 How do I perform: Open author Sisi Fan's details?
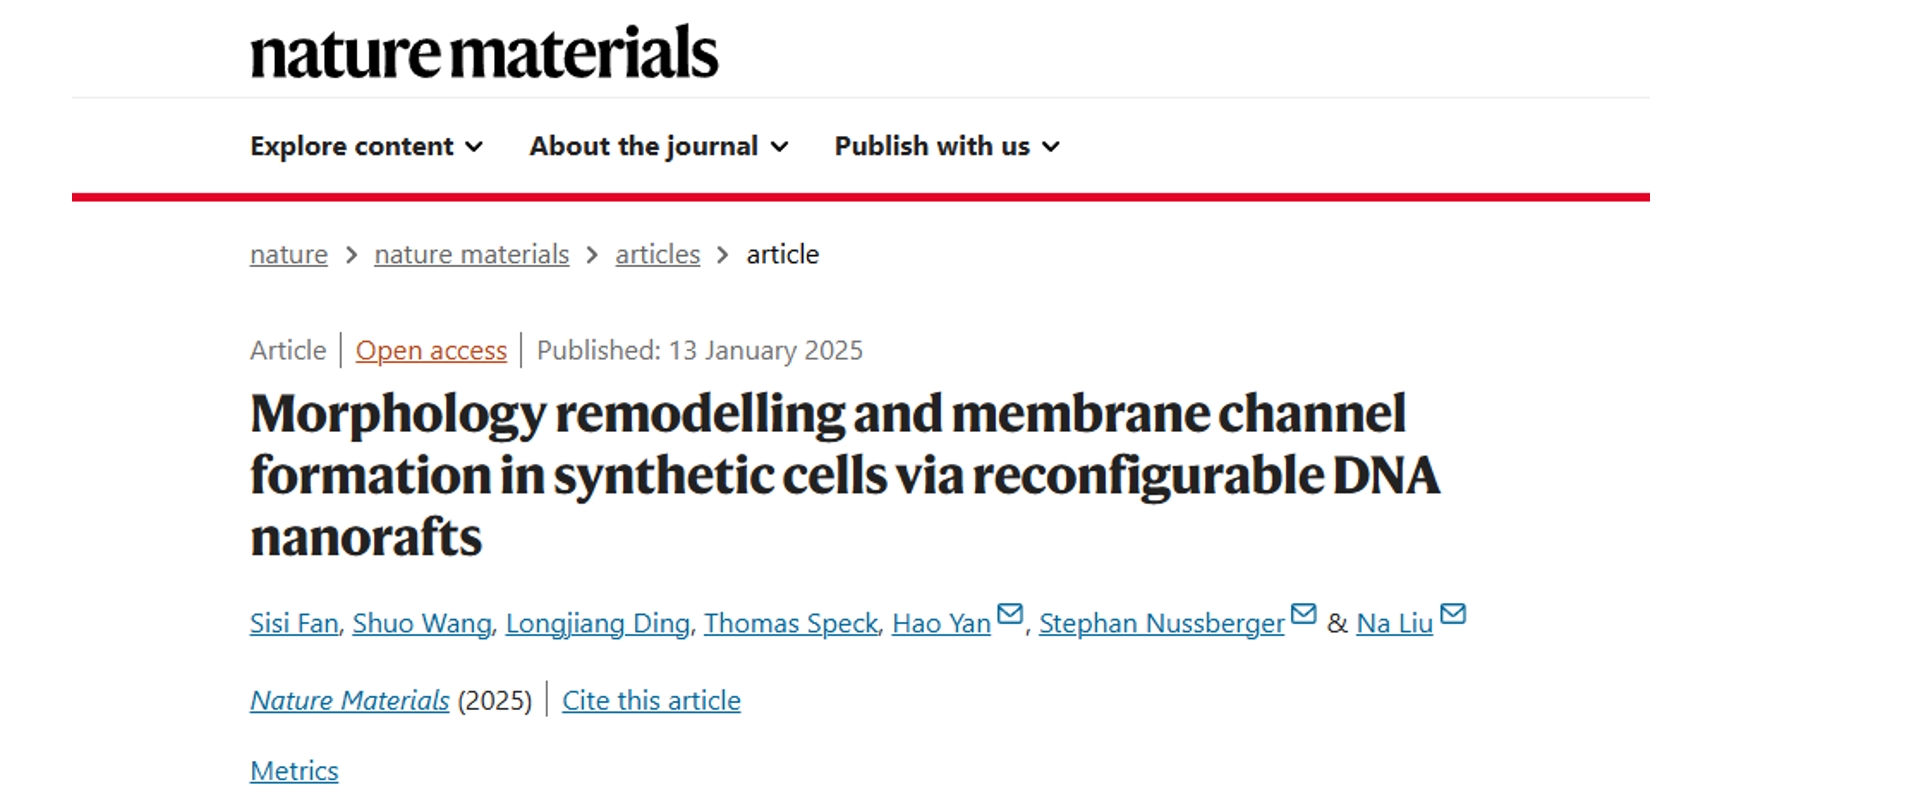tap(294, 623)
